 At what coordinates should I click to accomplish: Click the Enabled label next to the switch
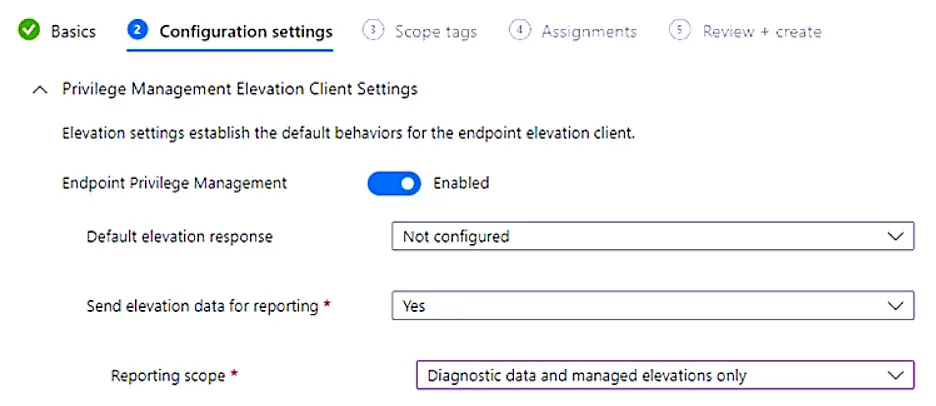tap(461, 183)
